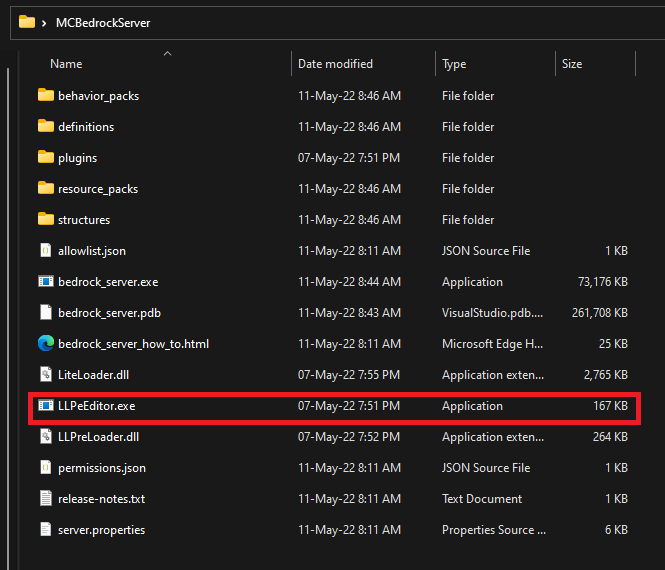The image size is (665, 570).
Task: Select the bedrock_server_how_to.html file name
Action: [134, 344]
